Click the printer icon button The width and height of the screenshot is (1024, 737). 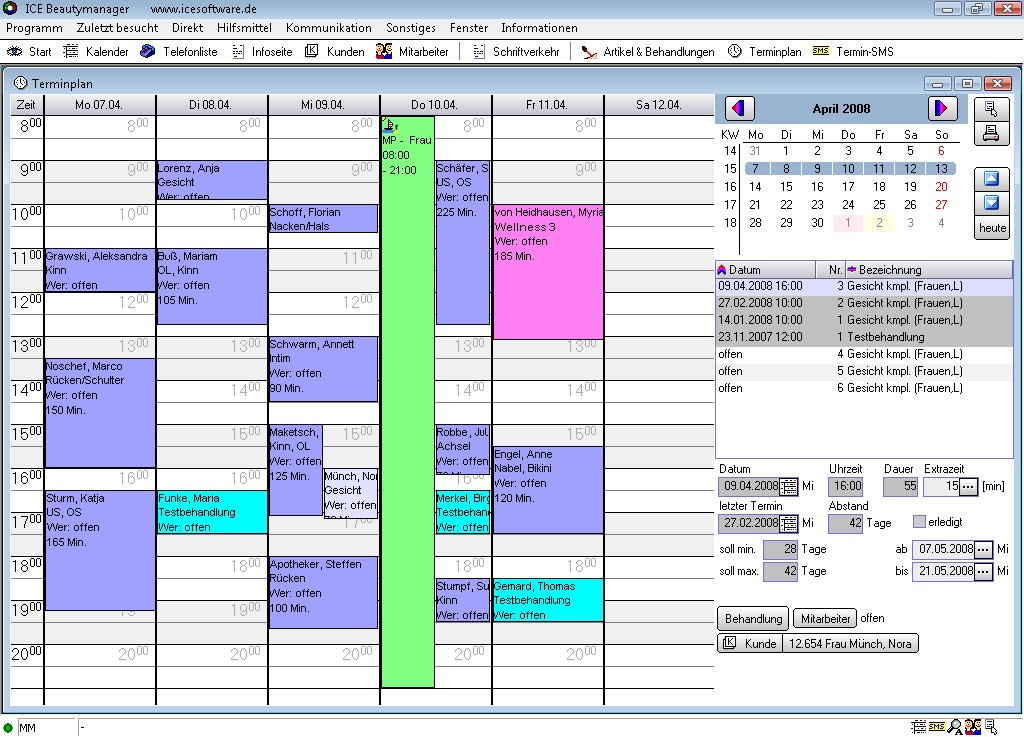[990, 133]
